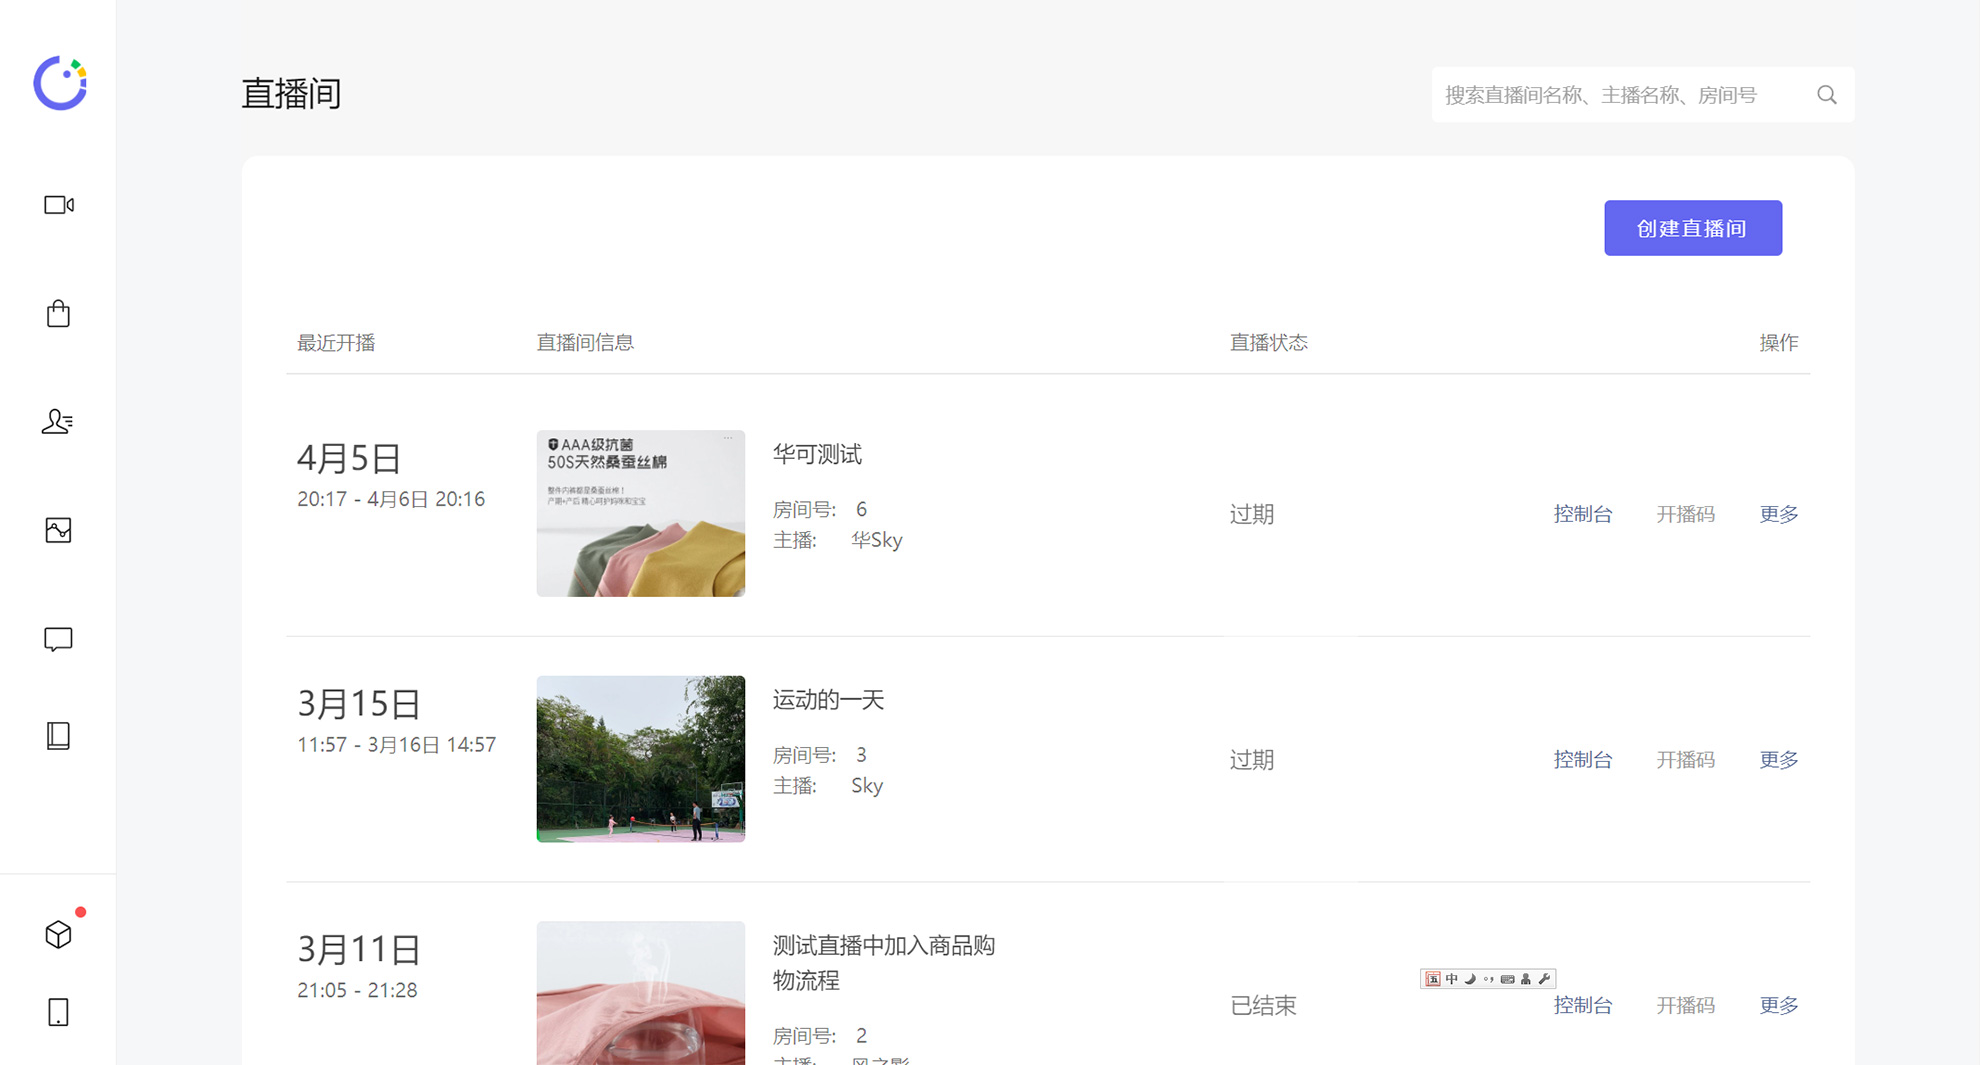The height and width of the screenshot is (1065, 1980).
Task: Expand 更多 for the 3月11日 room
Action: (1778, 1005)
